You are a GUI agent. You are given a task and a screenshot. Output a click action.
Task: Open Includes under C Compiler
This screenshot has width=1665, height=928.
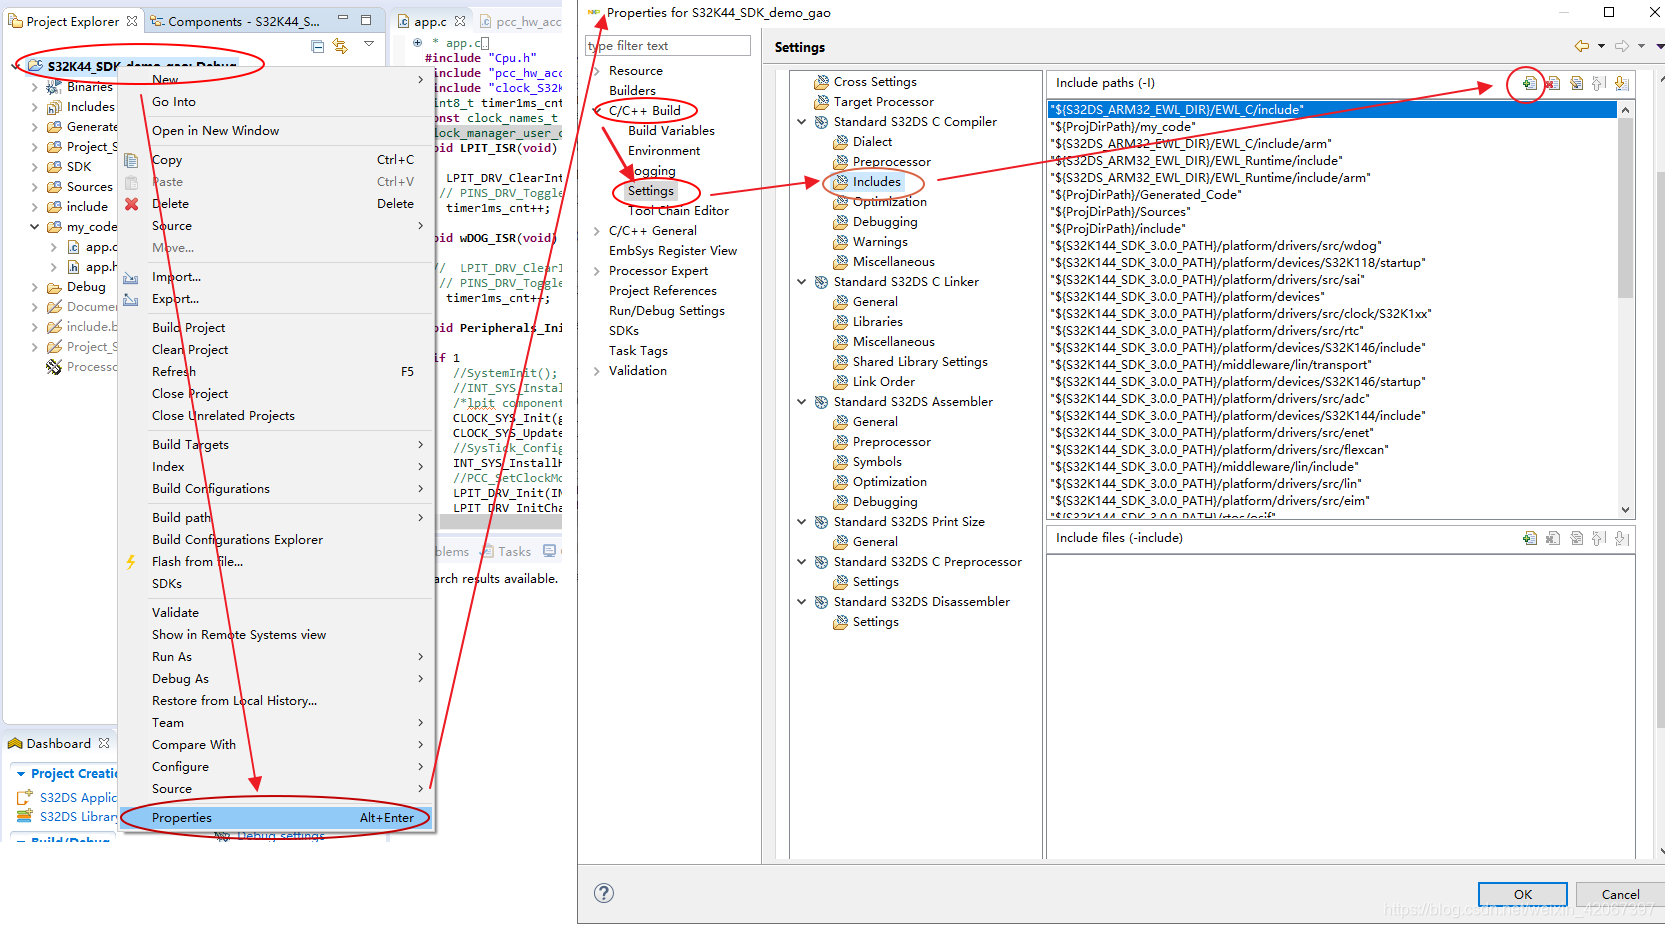(x=876, y=182)
